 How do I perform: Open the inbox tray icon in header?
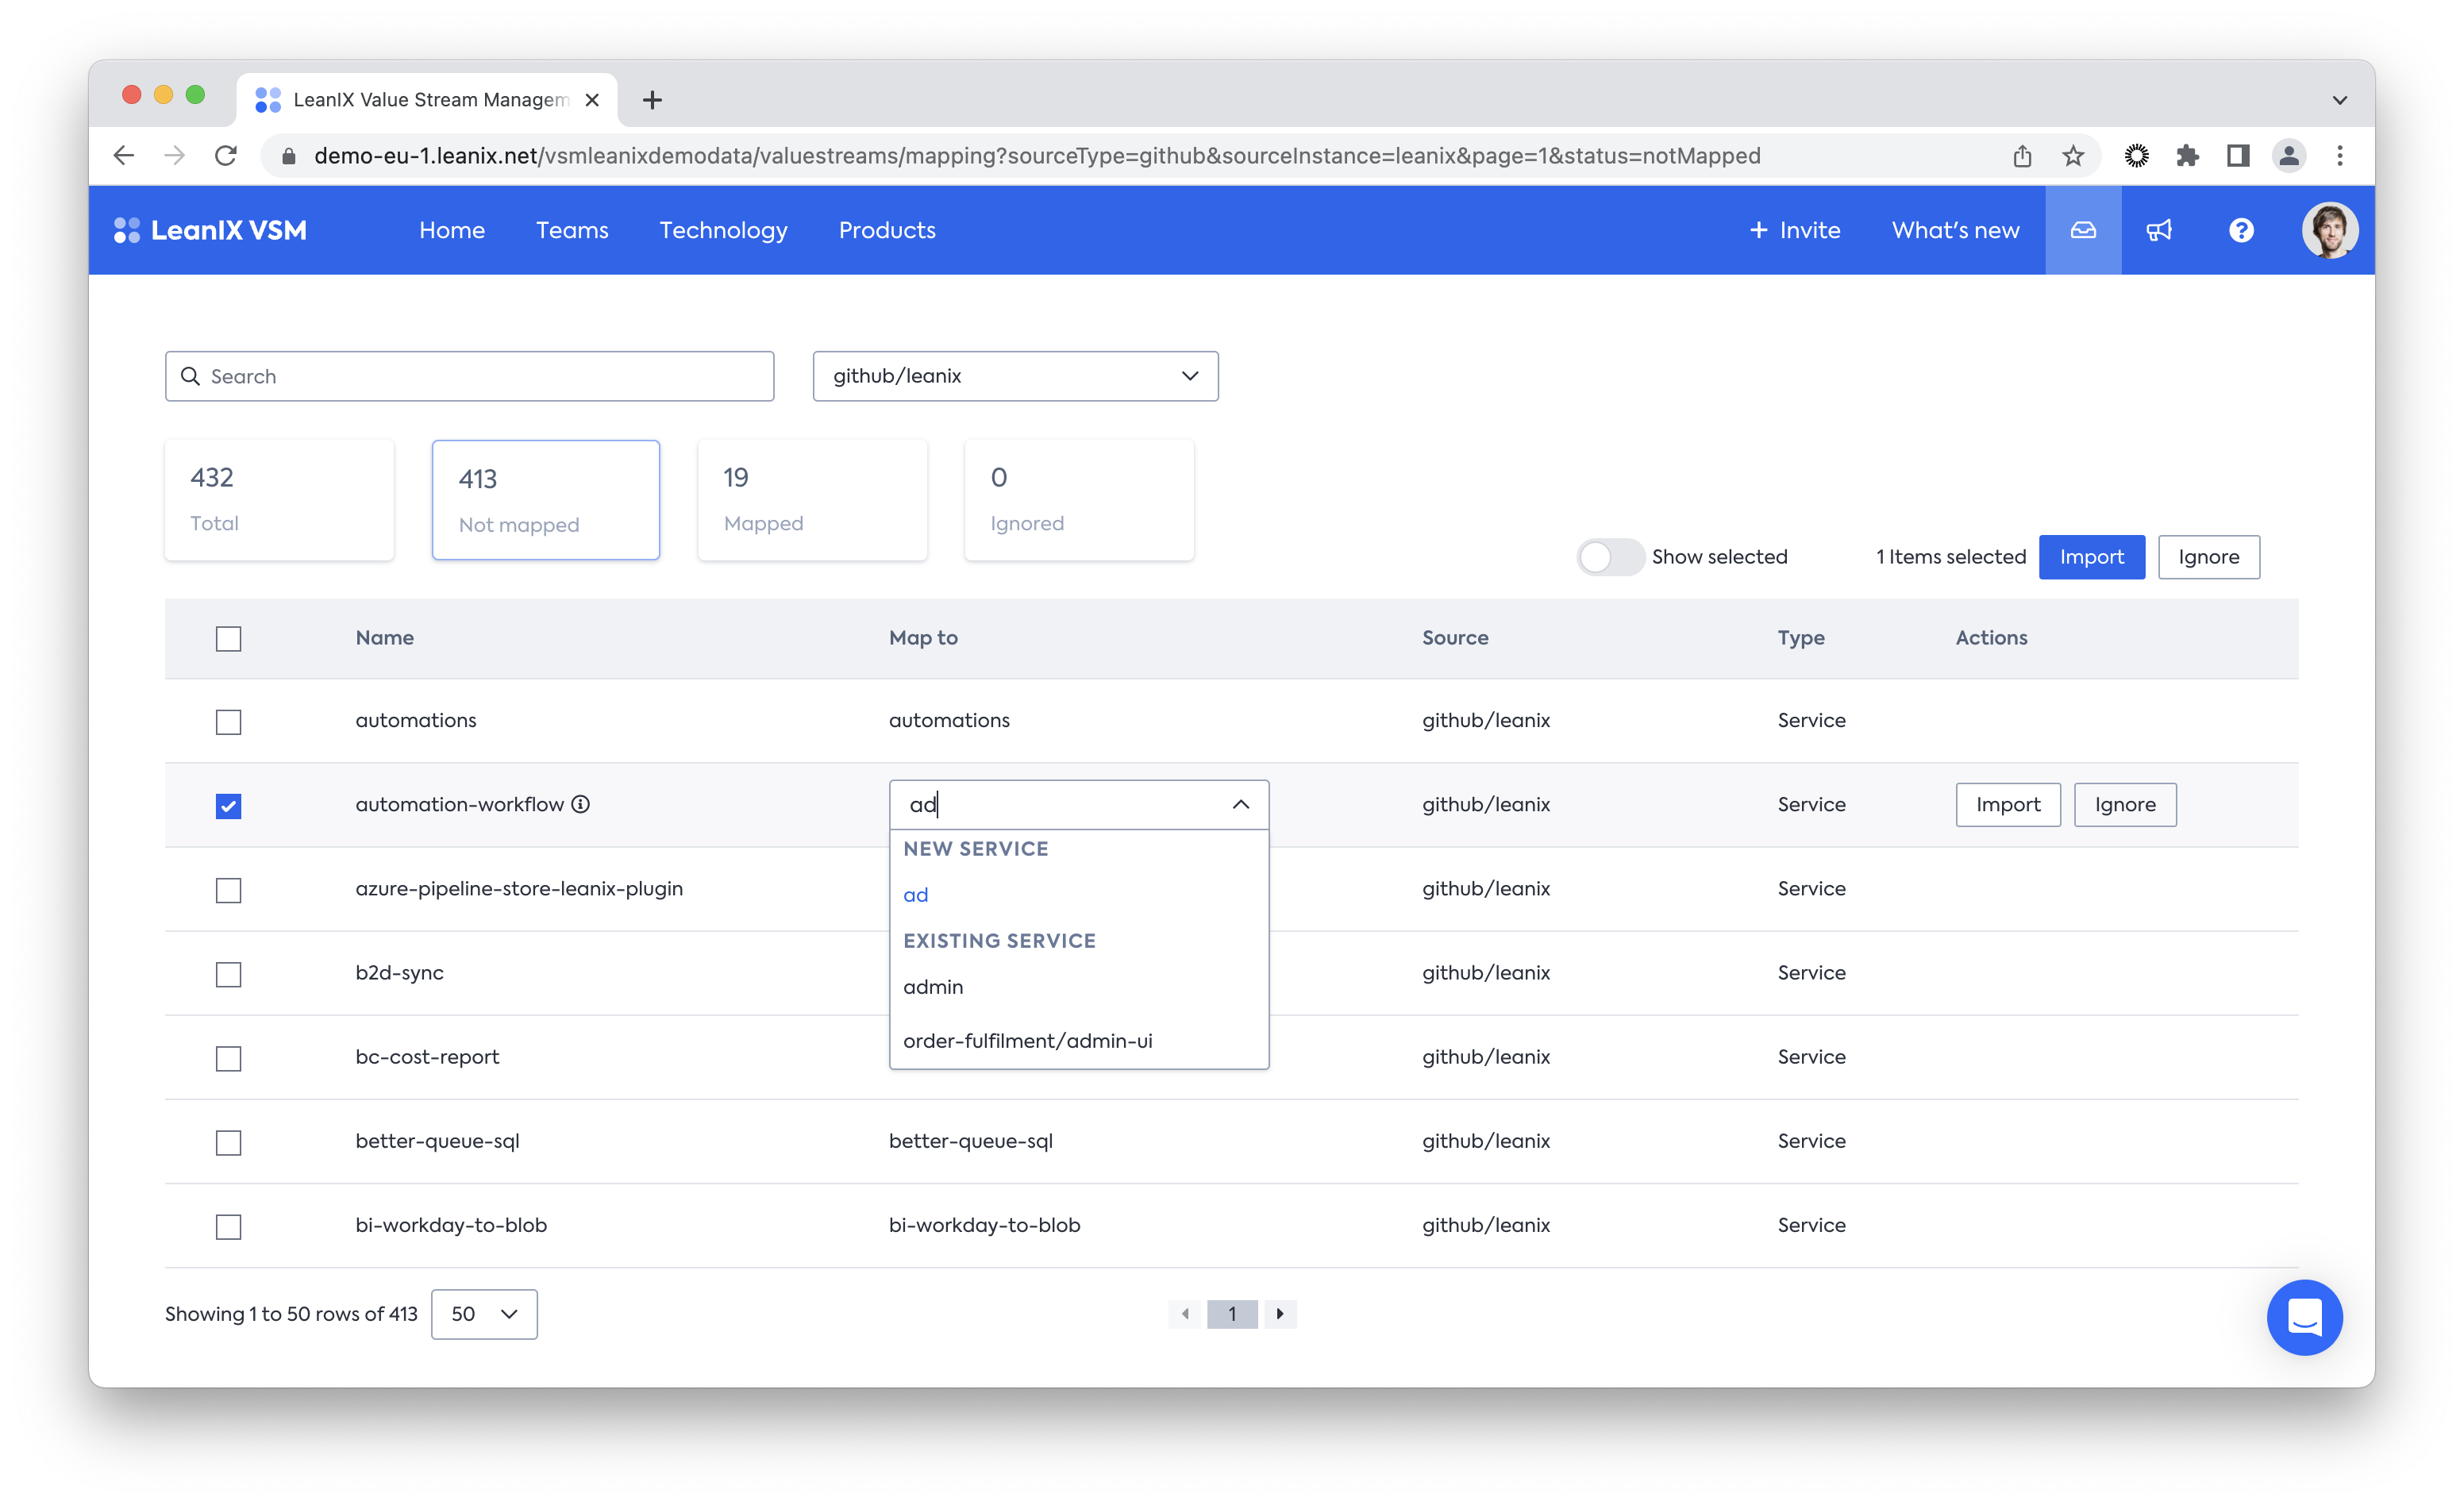point(2082,230)
